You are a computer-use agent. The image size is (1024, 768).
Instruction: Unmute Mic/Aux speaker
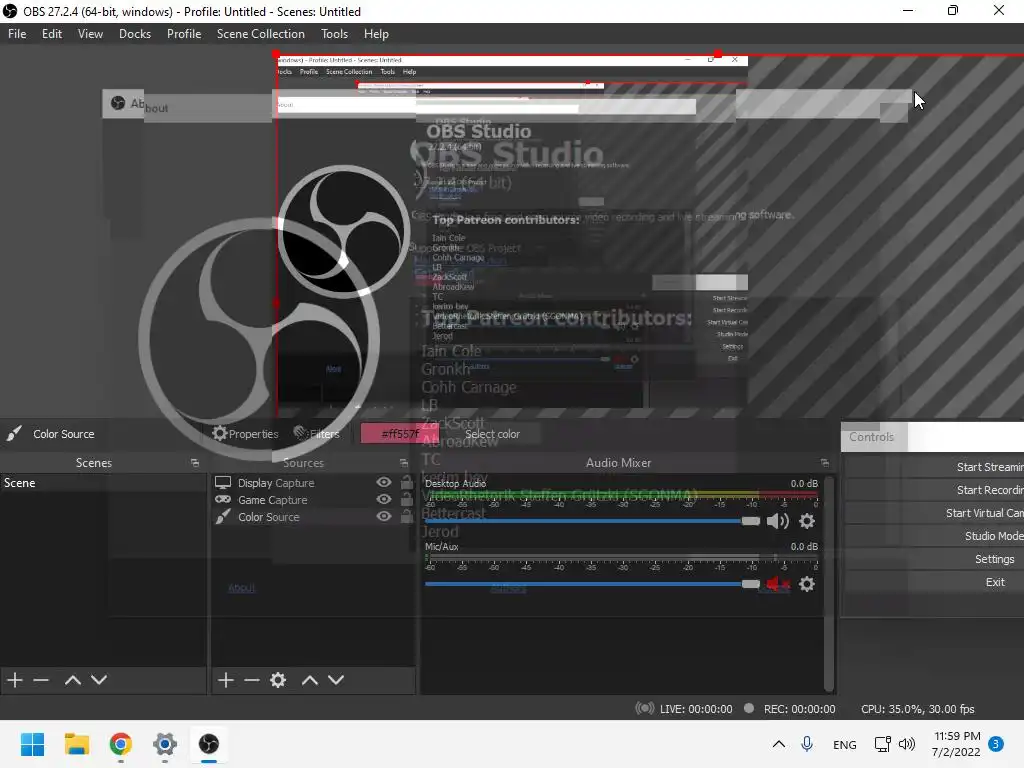(x=777, y=584)
